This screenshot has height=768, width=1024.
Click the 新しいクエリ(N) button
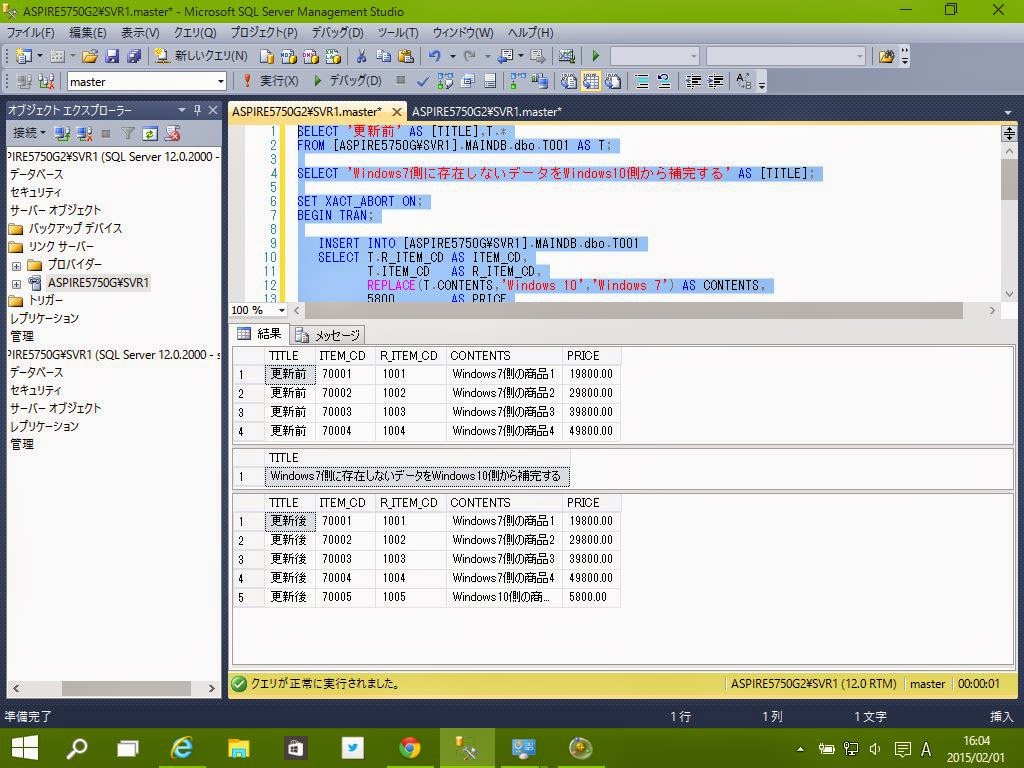(x=201, y=56)
